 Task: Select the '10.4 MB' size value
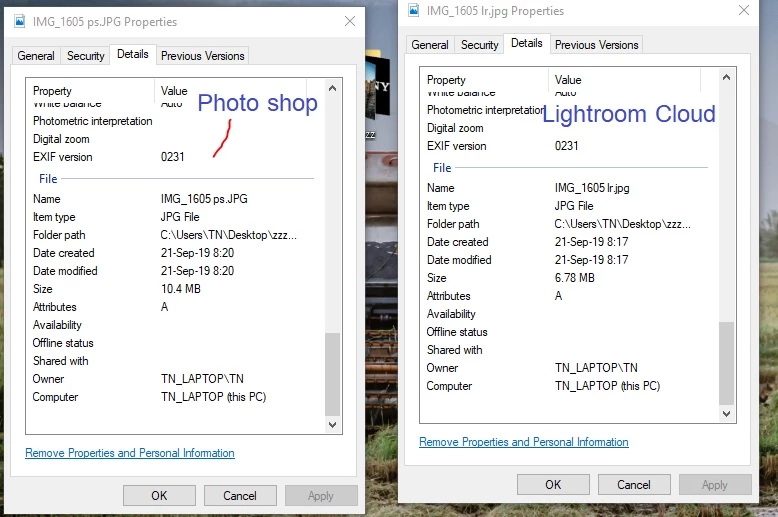(x=181, y=289)
